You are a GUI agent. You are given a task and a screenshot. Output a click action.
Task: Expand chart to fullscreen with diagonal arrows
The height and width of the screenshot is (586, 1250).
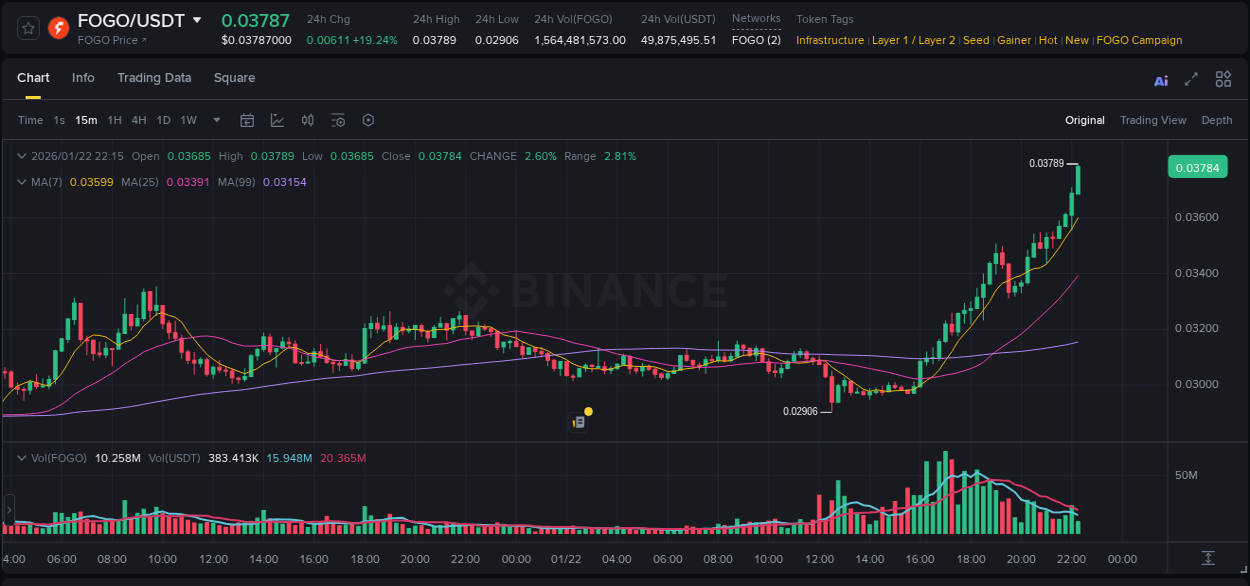point(1191,80)
